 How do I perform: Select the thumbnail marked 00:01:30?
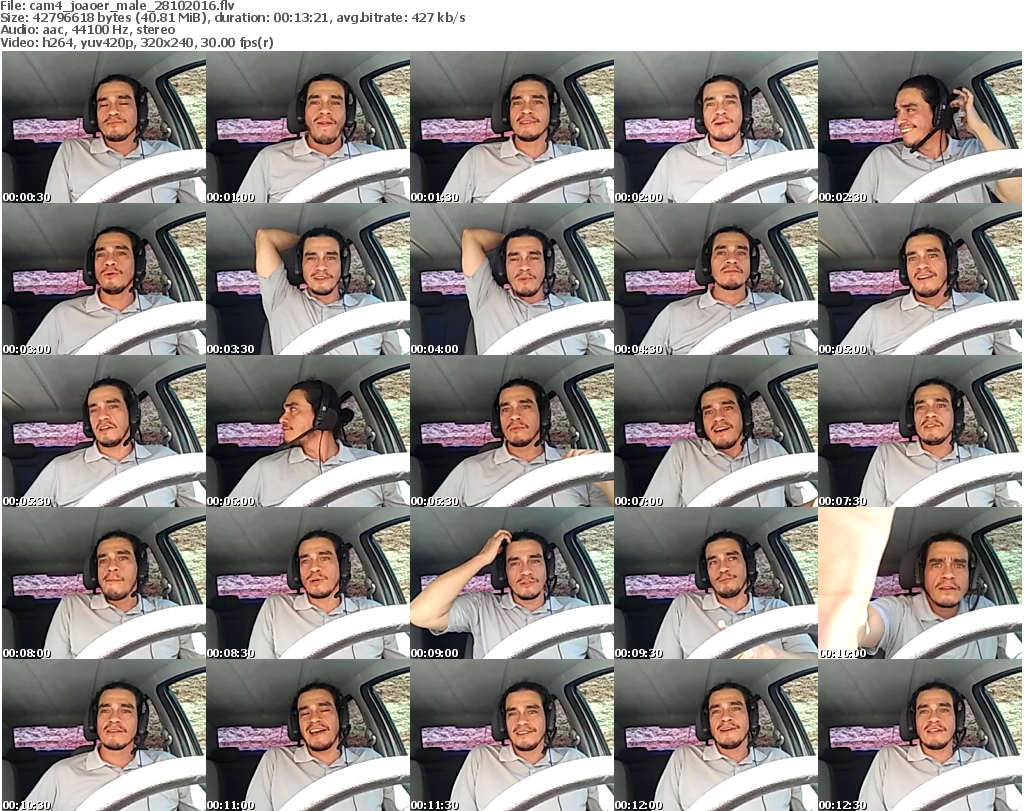tap(512, 127)
